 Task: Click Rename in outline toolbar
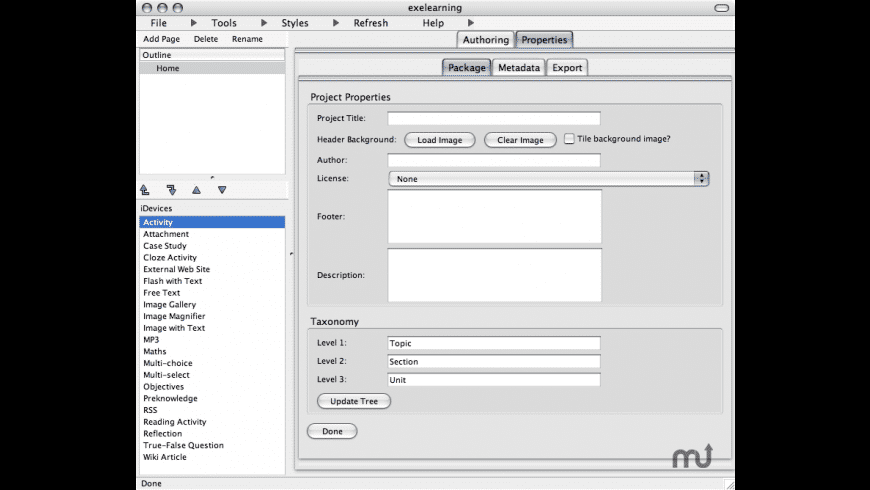coord(247,39)
